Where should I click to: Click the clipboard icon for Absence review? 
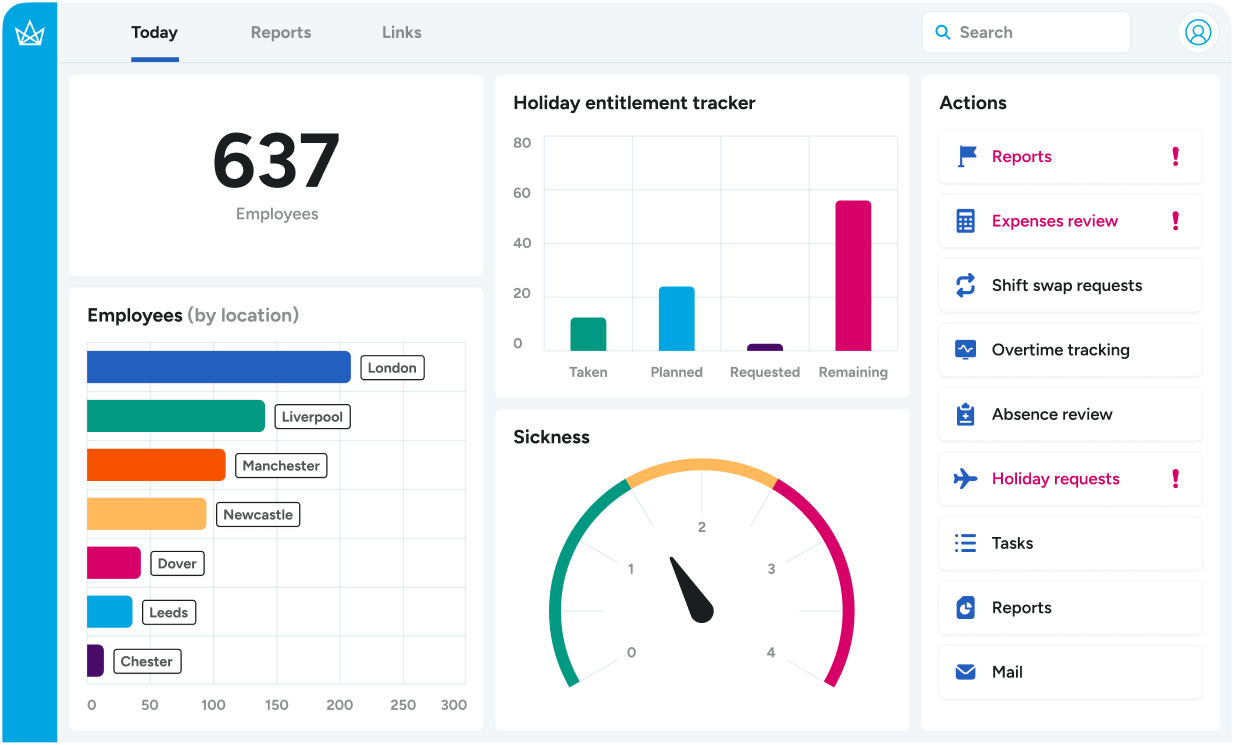point(965,414)
